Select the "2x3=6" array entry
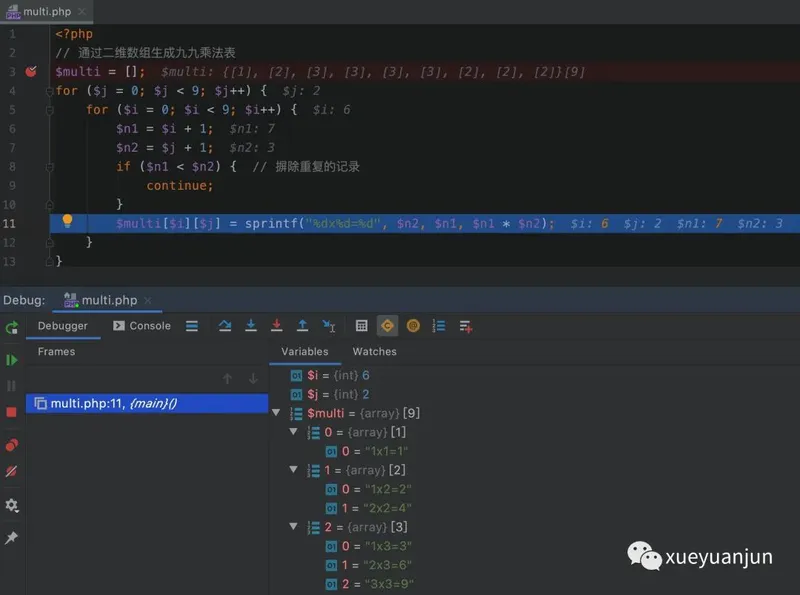 [x=368, y=565]
